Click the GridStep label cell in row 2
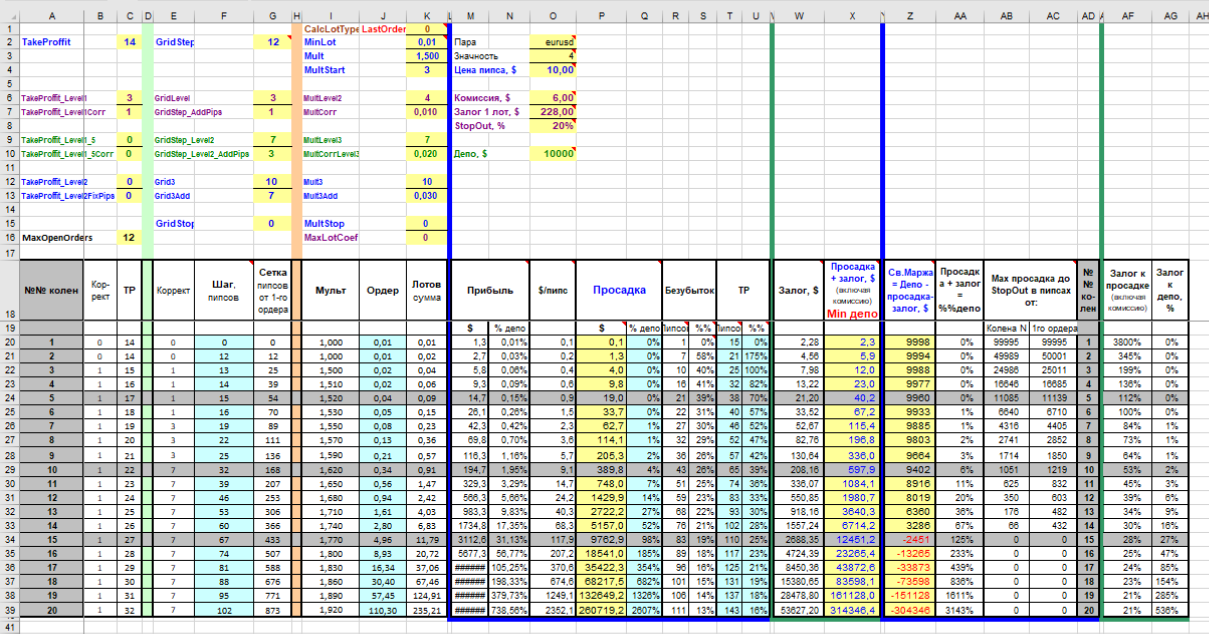Viewport: 1209px width, 634px height. [175, 43]
